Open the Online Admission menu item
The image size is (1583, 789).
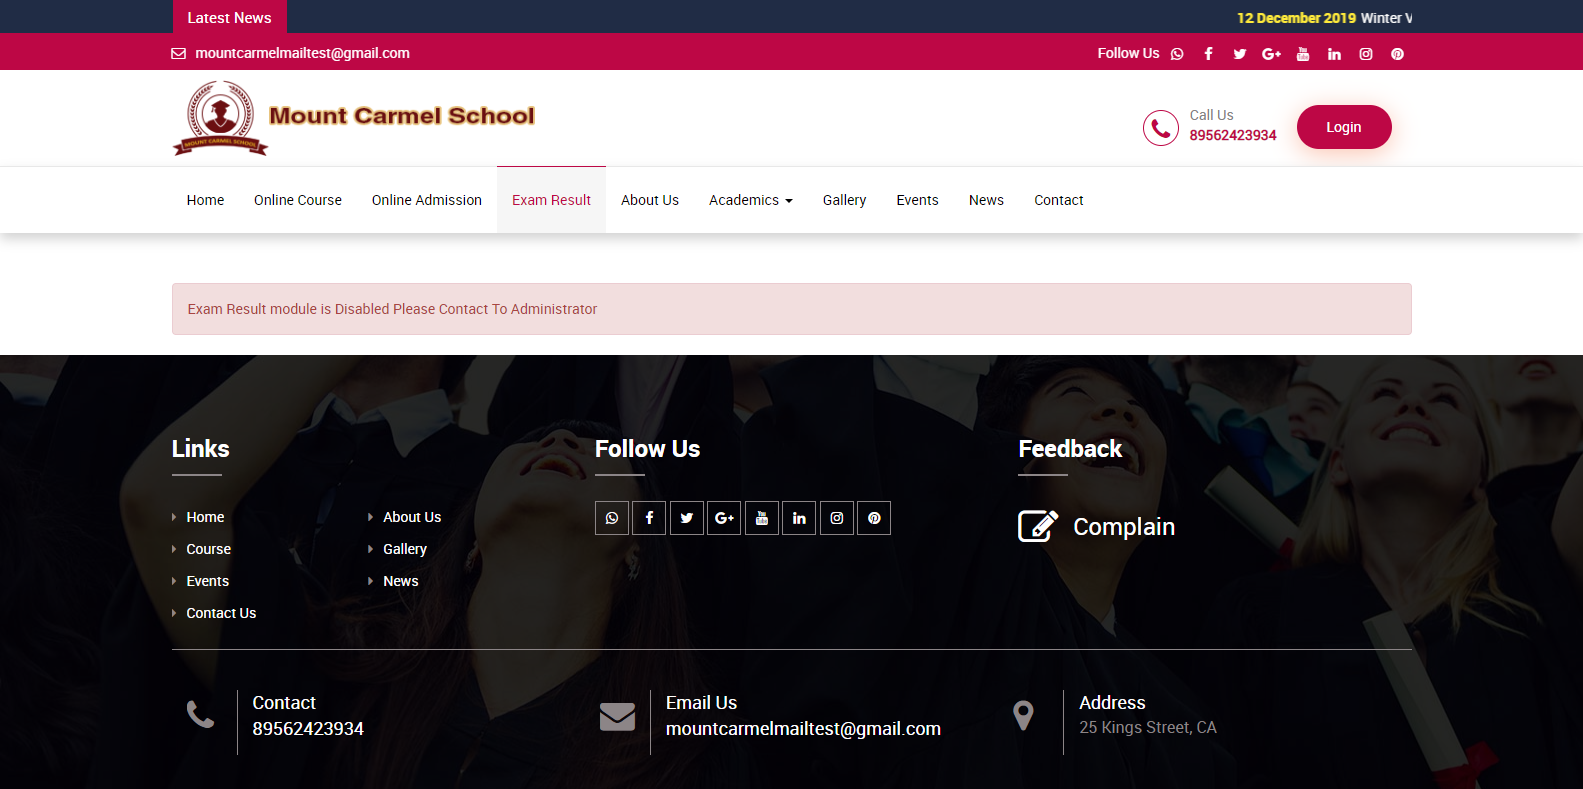[x=426, y=200]
